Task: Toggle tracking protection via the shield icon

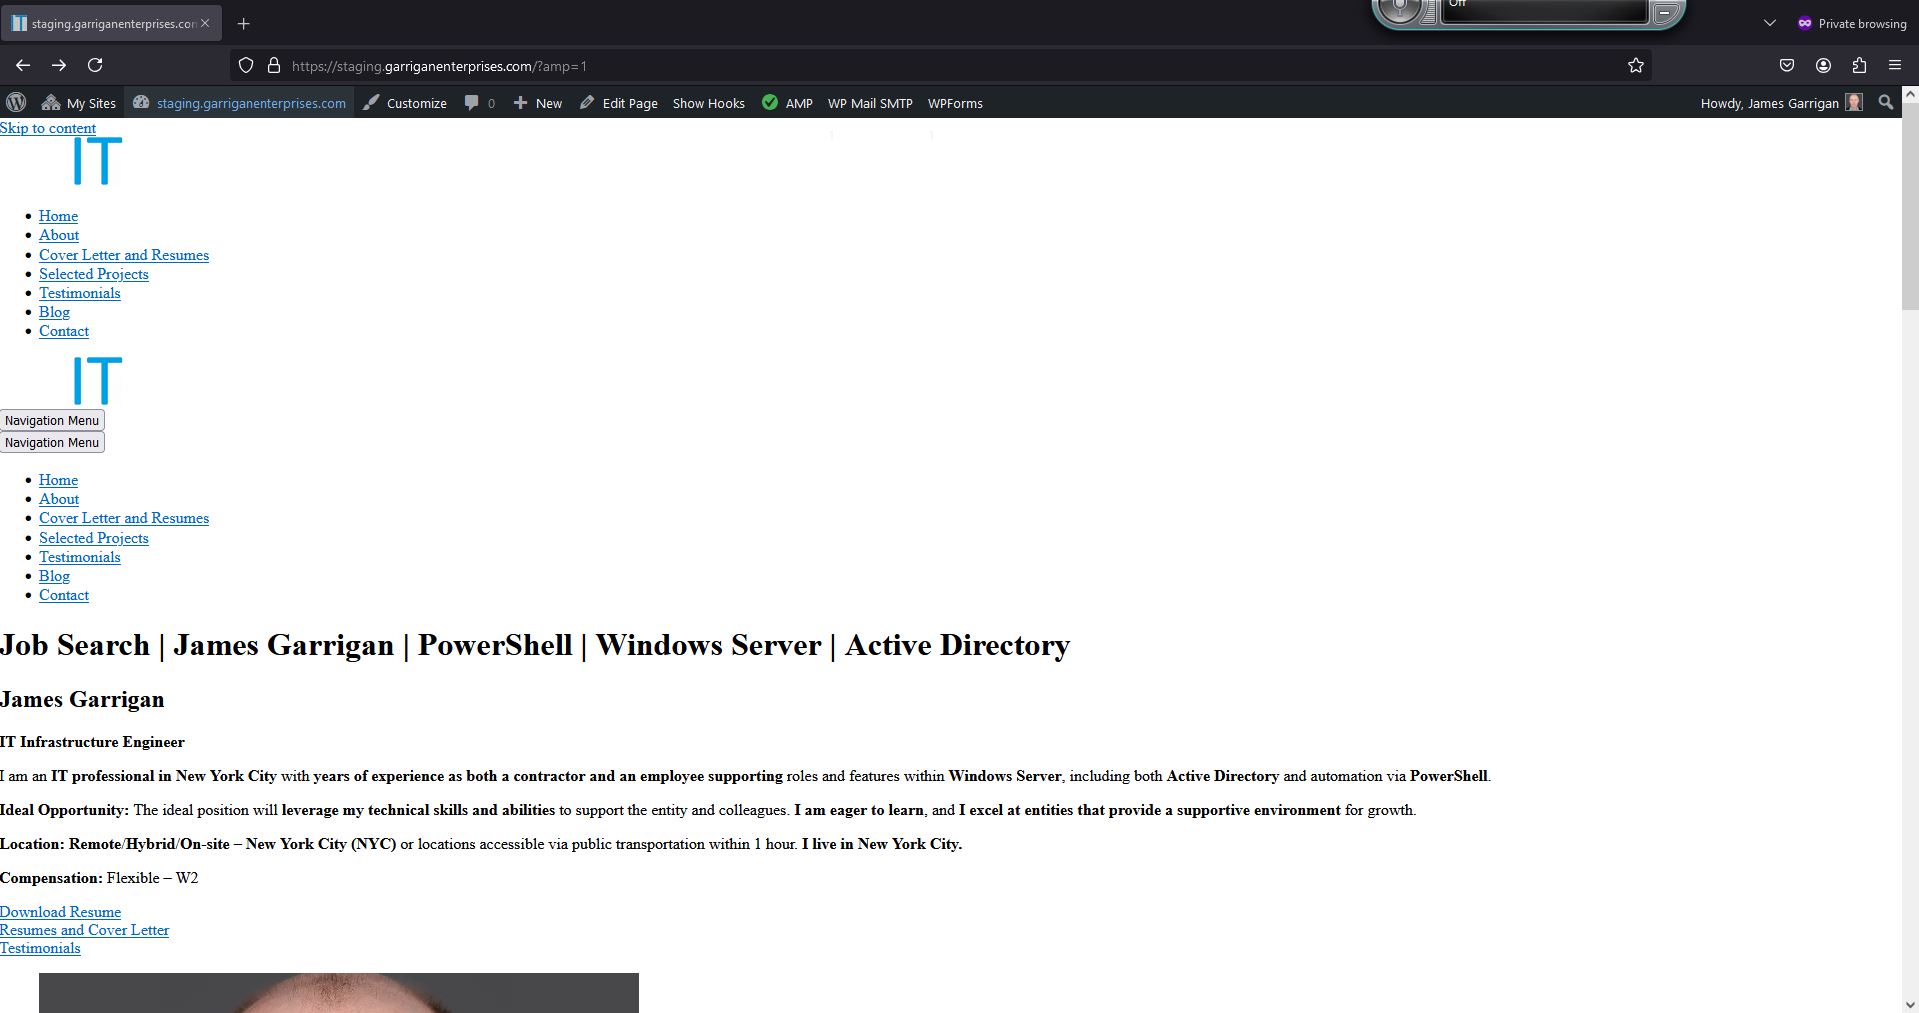Action: pyautogui.click(x=245, y=65)
